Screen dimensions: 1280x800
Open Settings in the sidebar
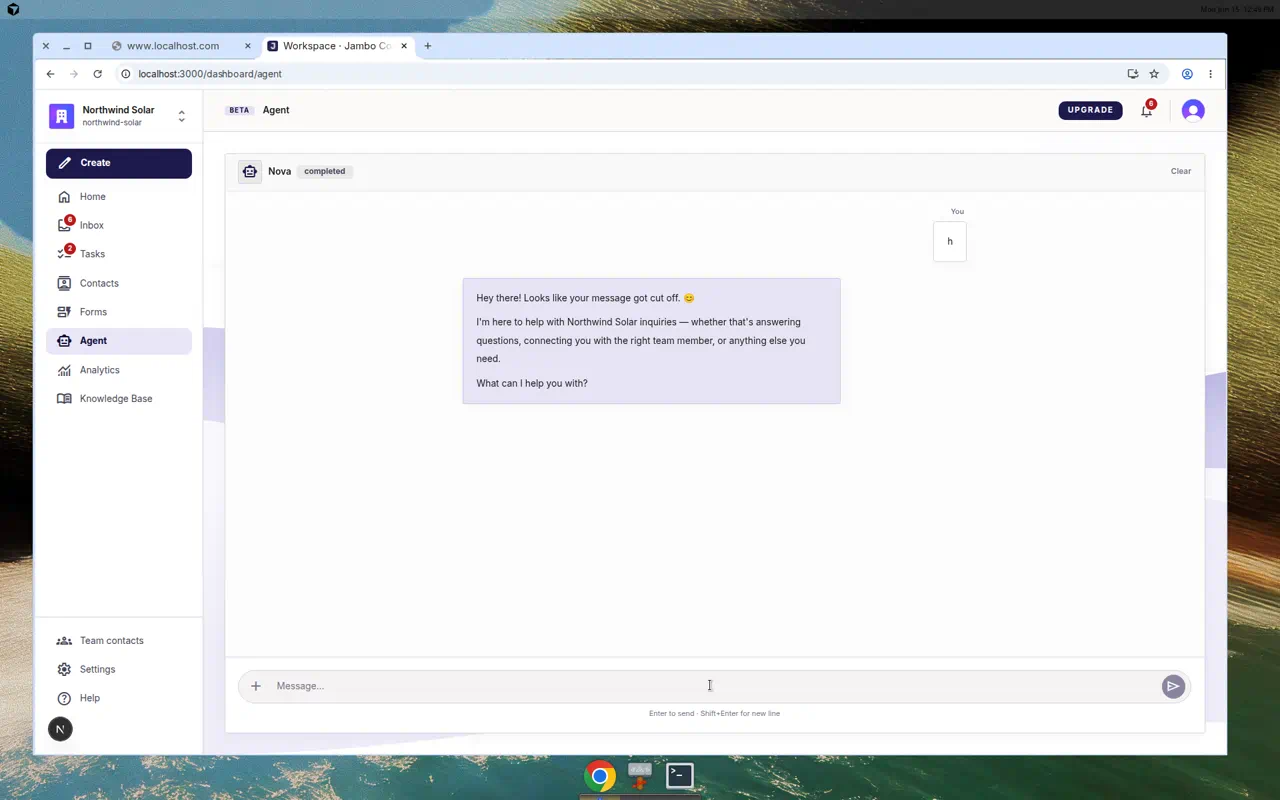click(x=119, y=669)
